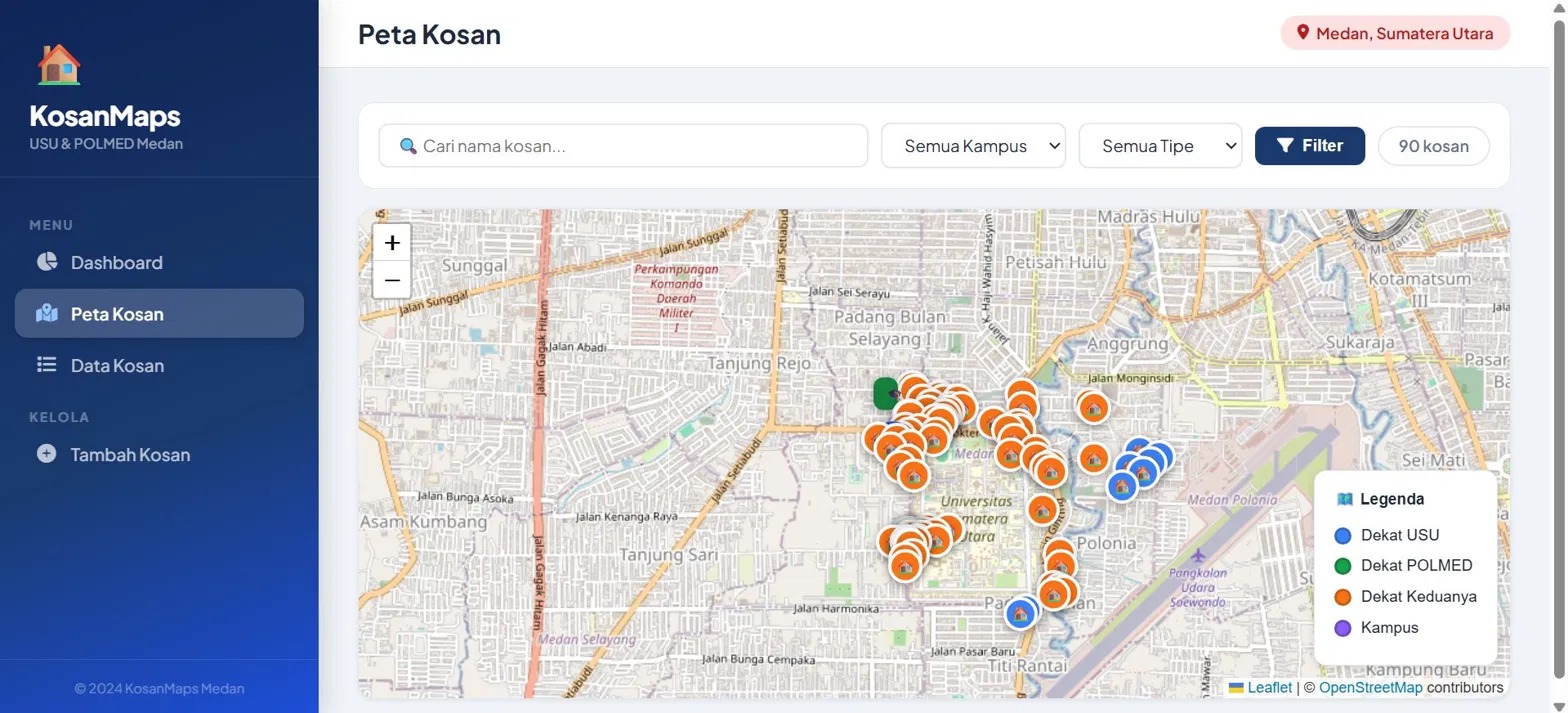Screen dimensions: 1568x713
Task: Click orange marker right of Universitas Sumatera label
Action: coord(1043,509)
